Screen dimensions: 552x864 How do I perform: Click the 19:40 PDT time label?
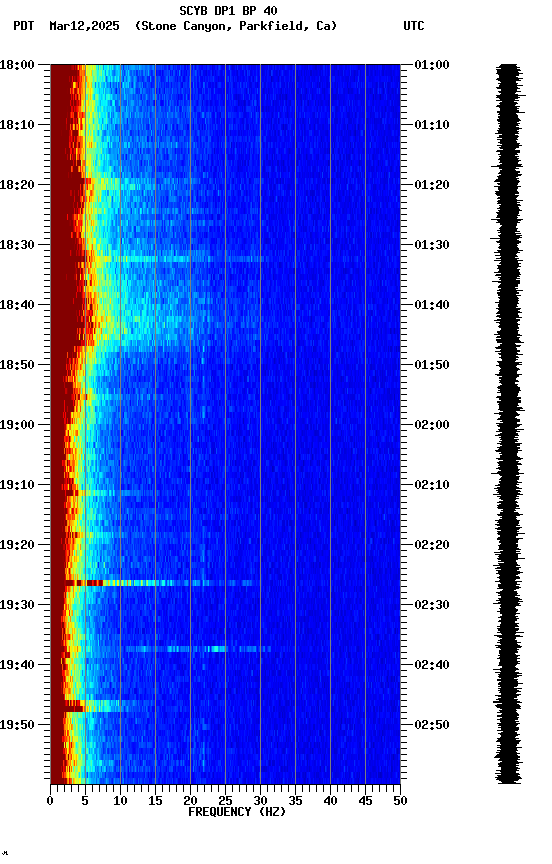coord(17,665)
